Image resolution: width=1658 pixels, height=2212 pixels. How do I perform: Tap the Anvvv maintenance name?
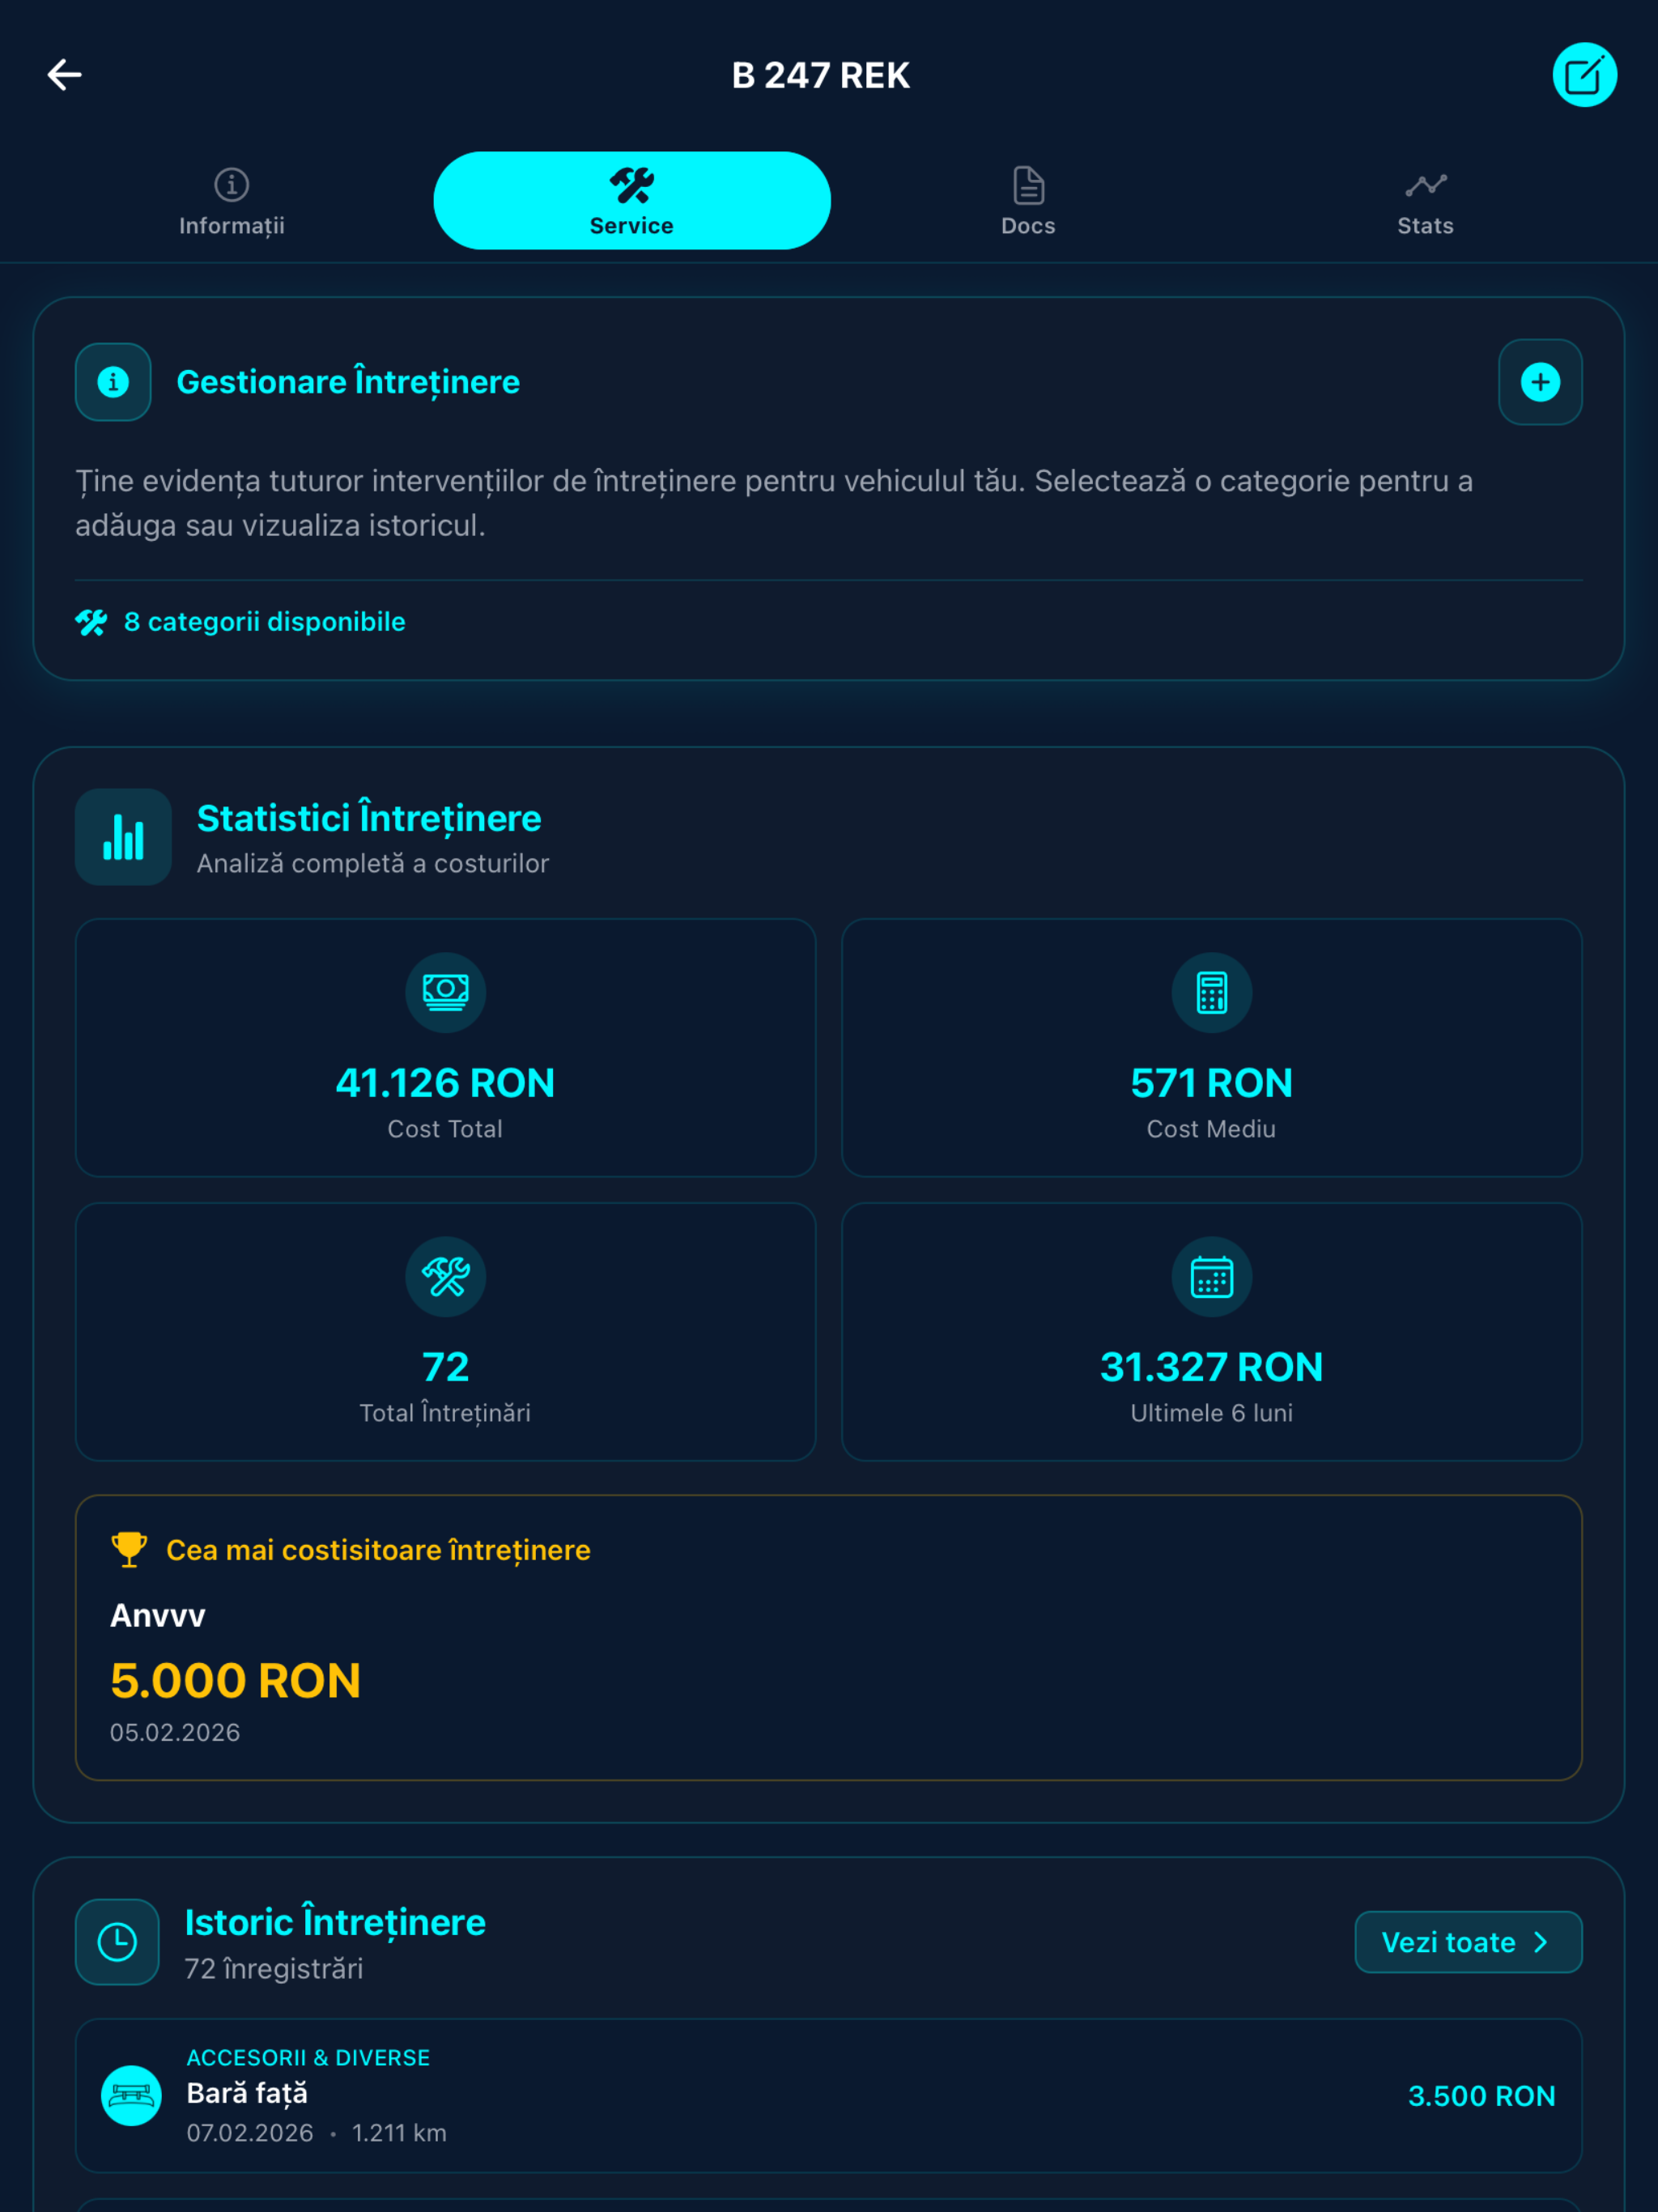pyautogui.click(x=157, y=1615)
